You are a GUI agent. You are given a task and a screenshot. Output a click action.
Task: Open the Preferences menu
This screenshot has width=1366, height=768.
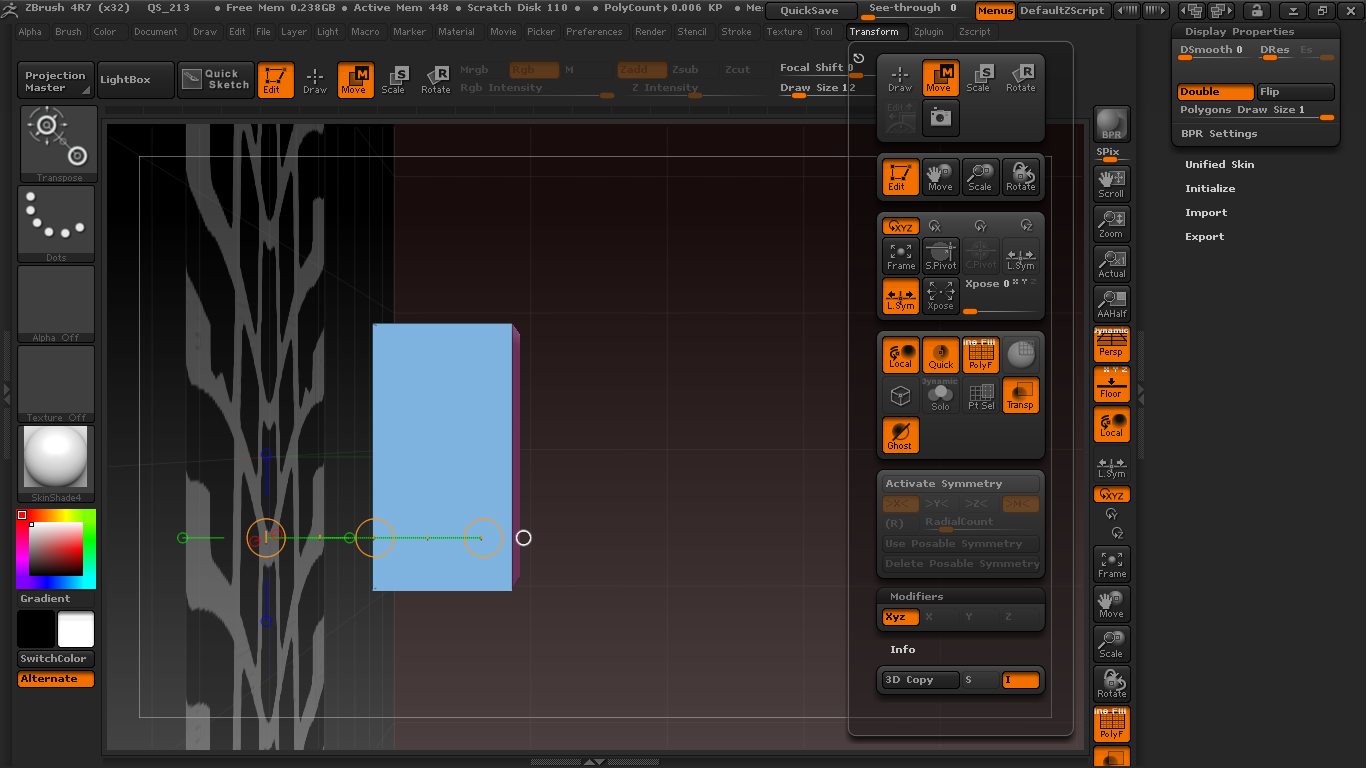[594, 32]
